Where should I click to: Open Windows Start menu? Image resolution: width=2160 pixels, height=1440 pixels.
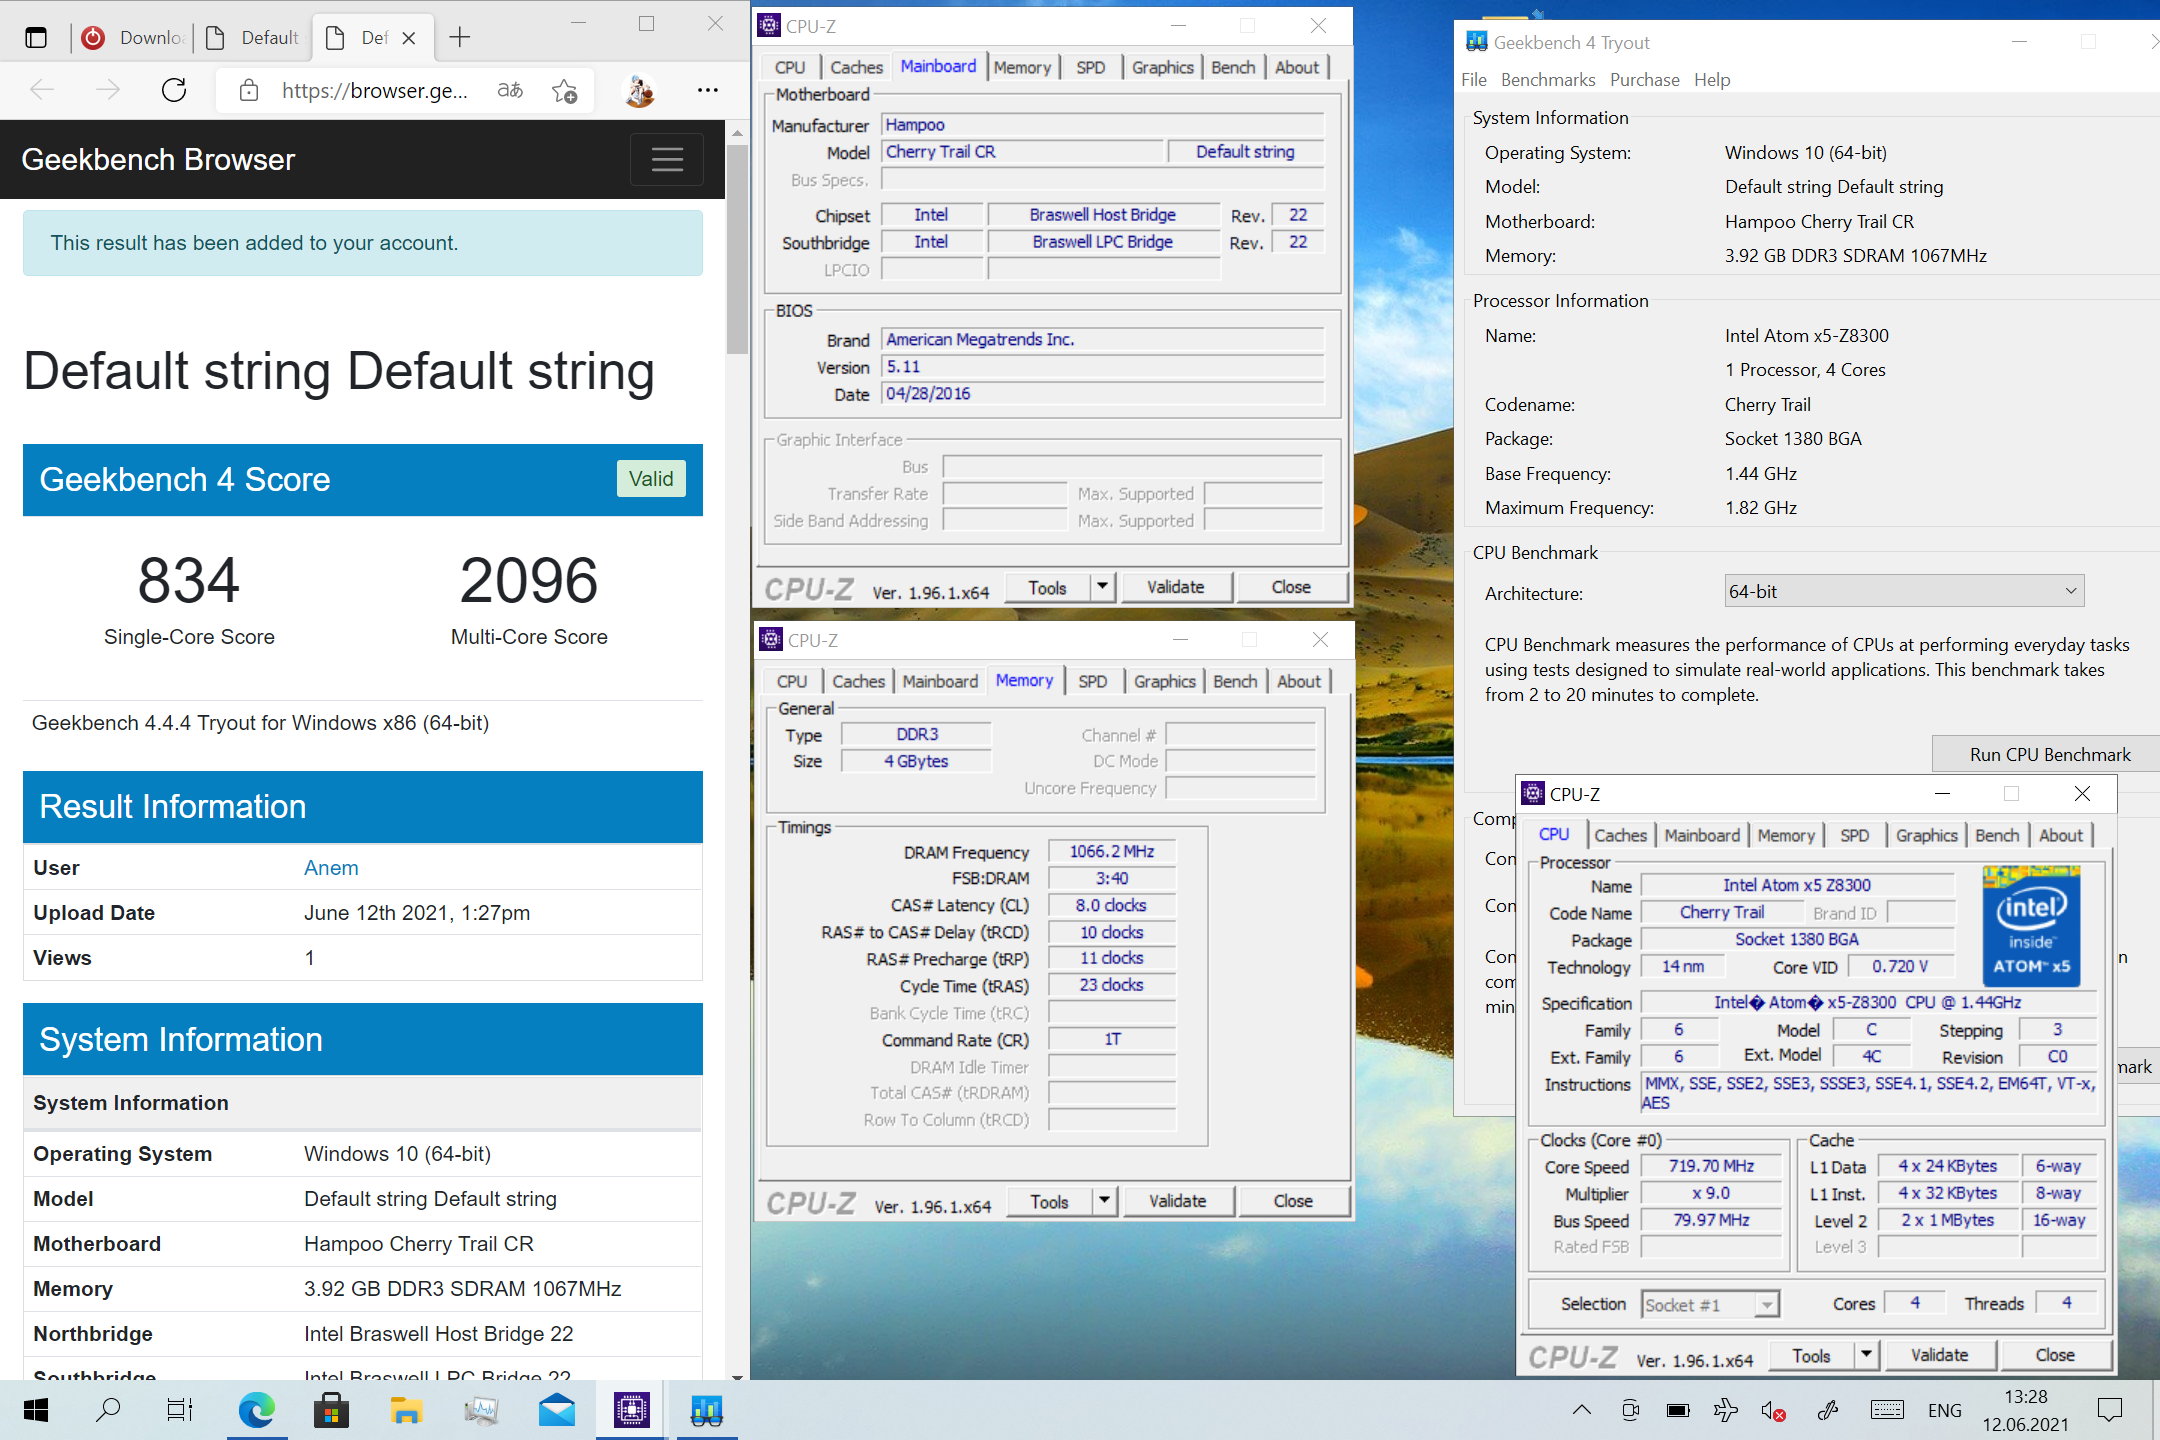click(36, 1410)
